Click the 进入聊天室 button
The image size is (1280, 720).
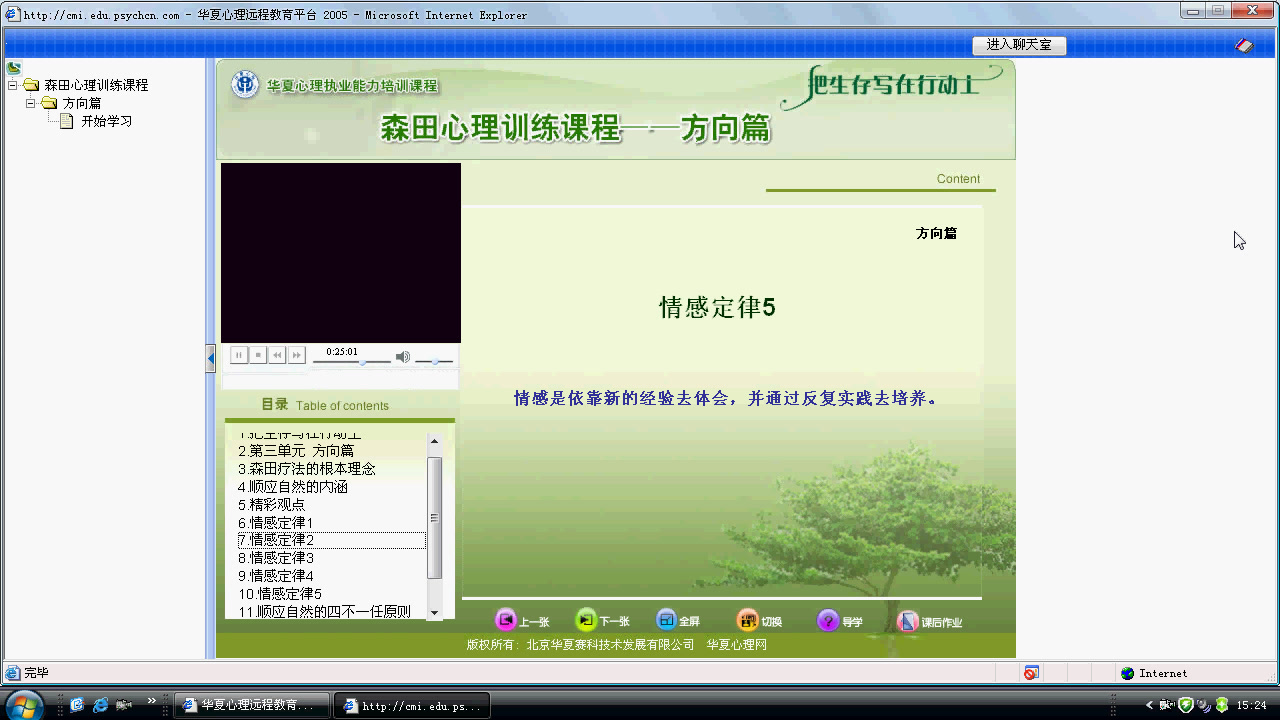(x=1019, y=45)
